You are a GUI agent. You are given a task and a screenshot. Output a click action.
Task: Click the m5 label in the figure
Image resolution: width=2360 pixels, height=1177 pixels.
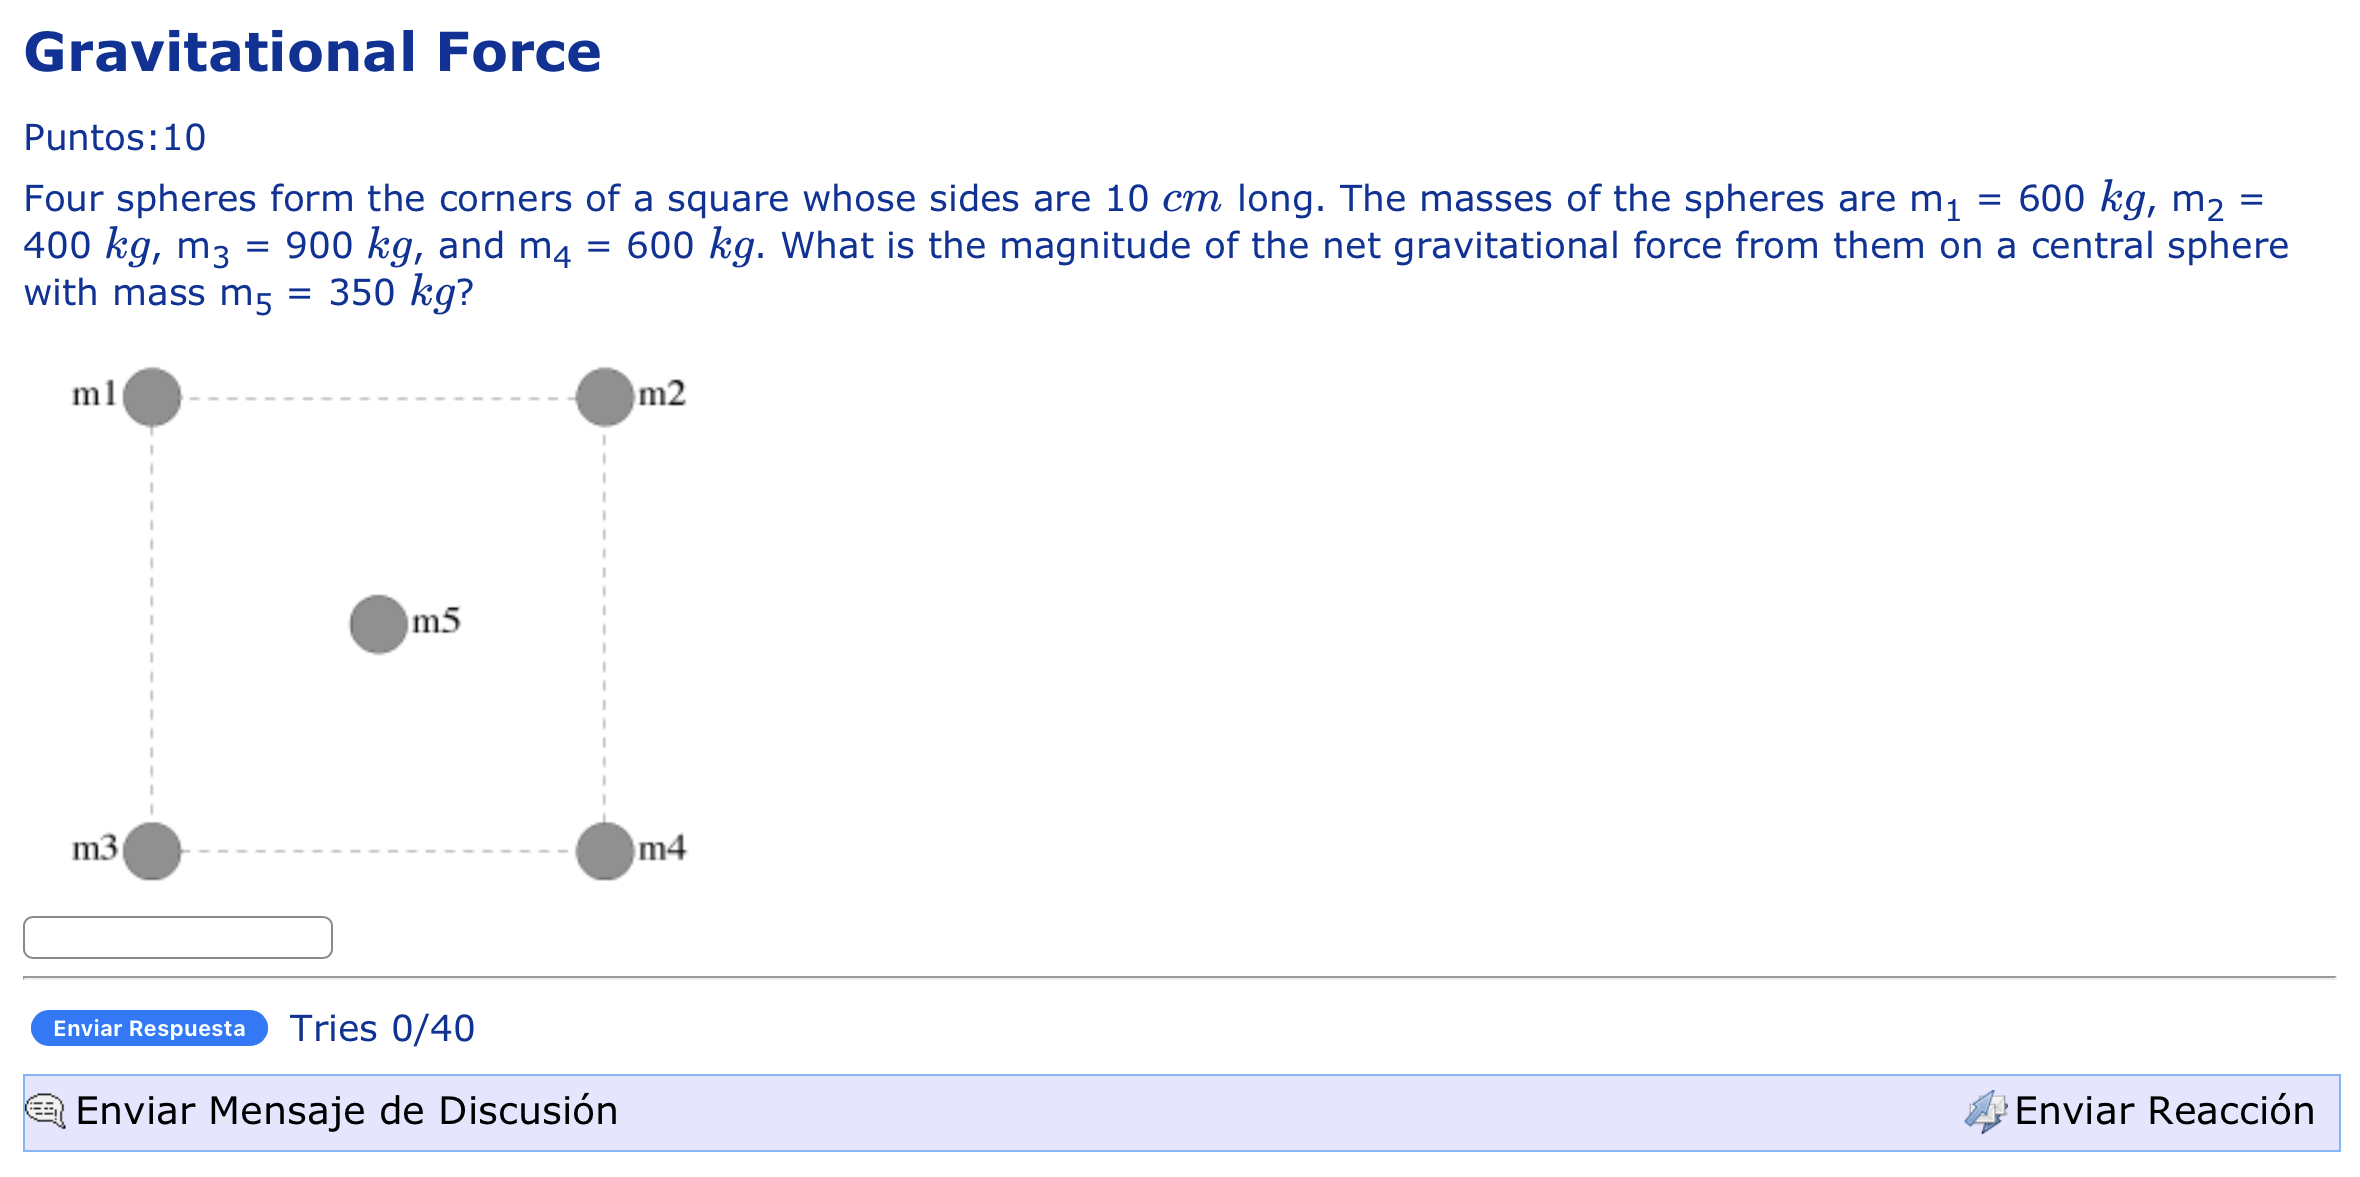[x=437, y=620]
